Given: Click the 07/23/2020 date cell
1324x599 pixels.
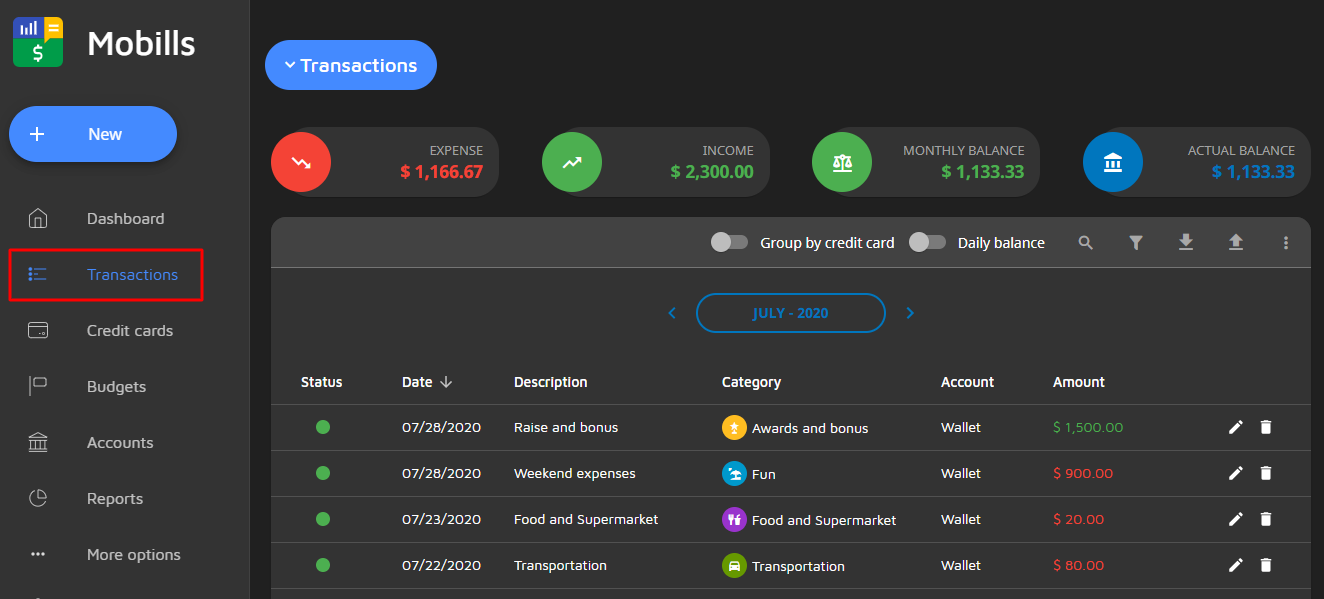Looking at the screenshot, I should tap(441, 519).
